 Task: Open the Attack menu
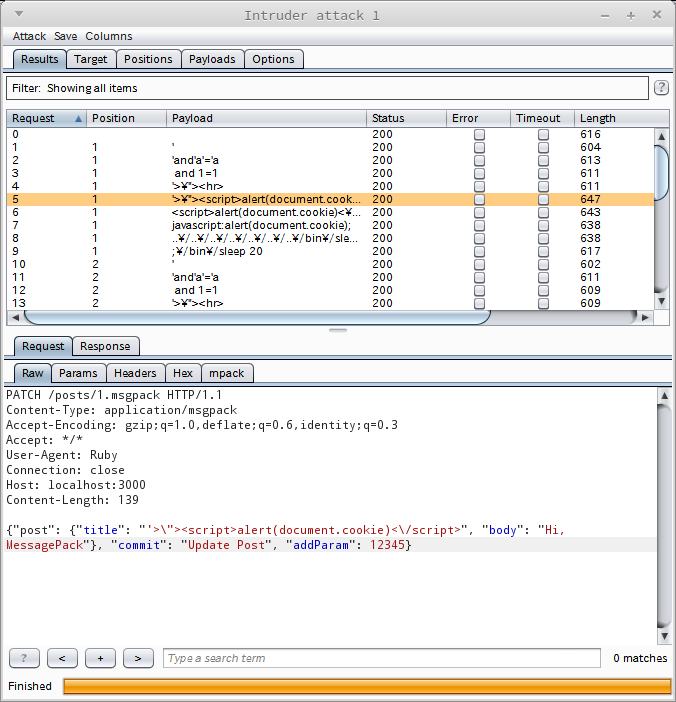point(29,36)
